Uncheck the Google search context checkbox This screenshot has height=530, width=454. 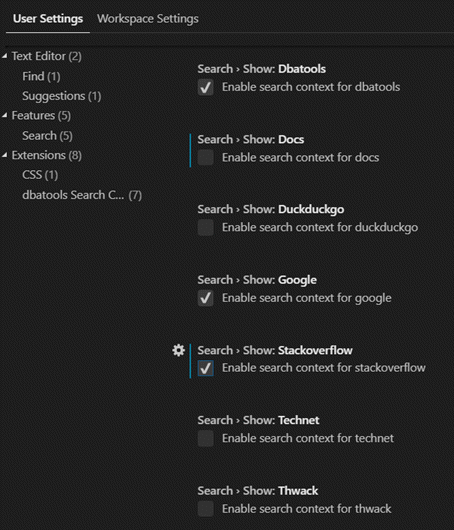(x=206, y=298)
